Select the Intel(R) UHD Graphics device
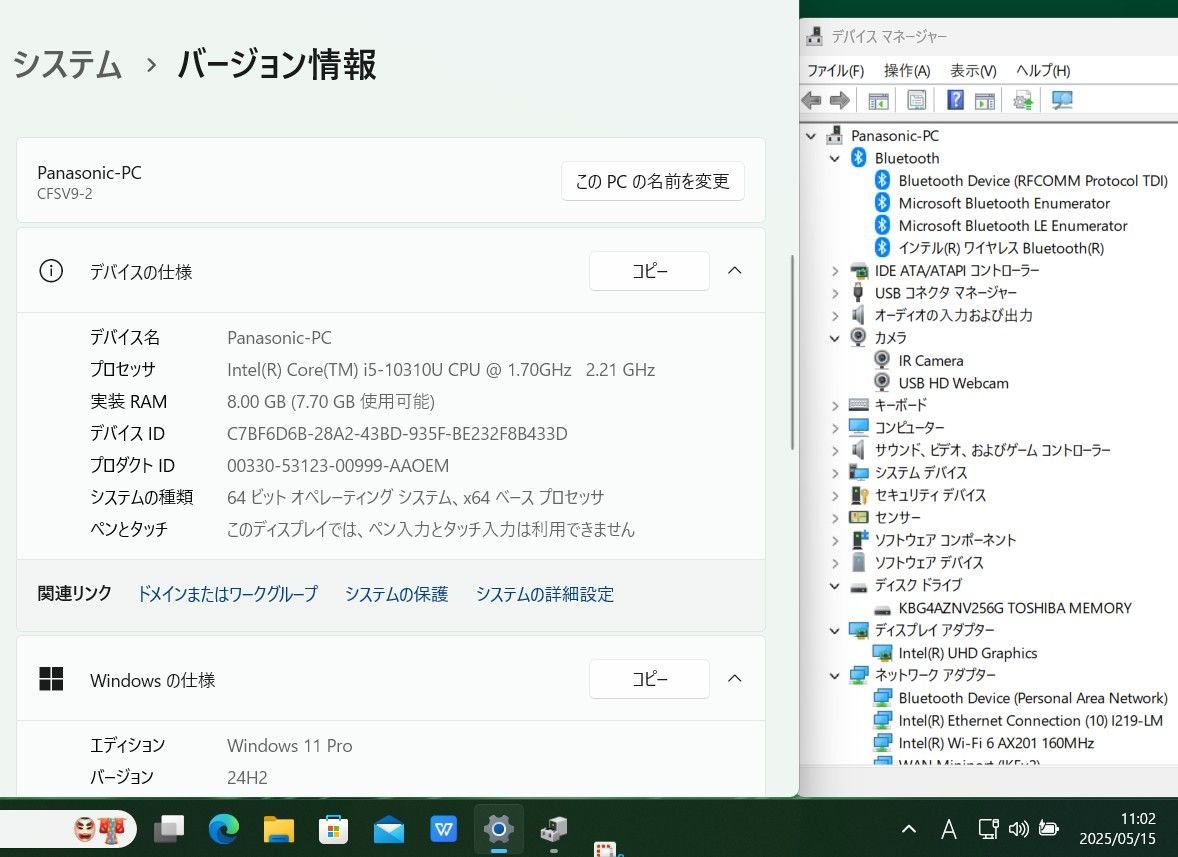Image resolution: width=1178 pixels, height=857 pixels. pos(967,653)
